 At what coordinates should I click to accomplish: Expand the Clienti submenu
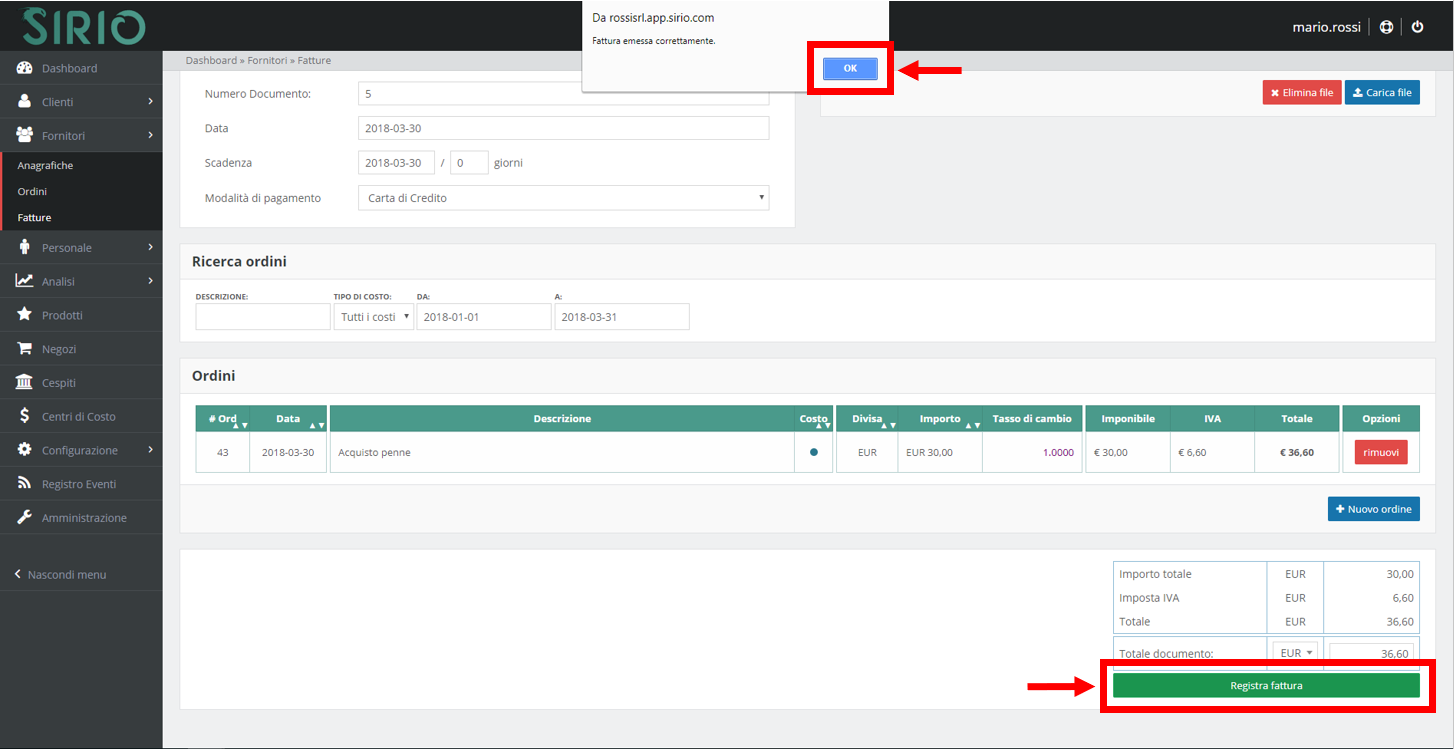(x=80, y=102)
